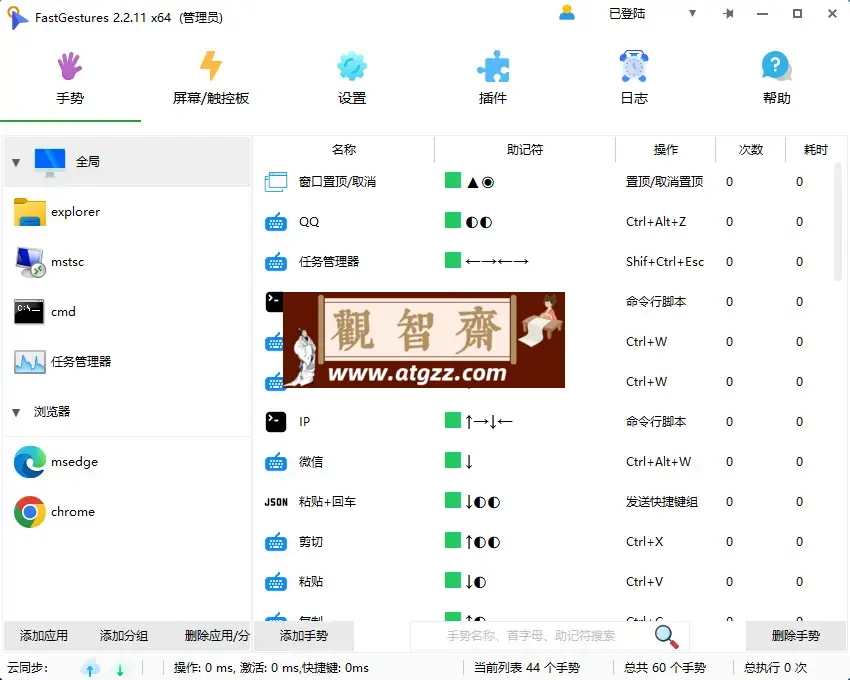The height and width of the screenshot is (680, 850).
Task: Toggle green box of 剪切 gesture
Action: (453, 540)
